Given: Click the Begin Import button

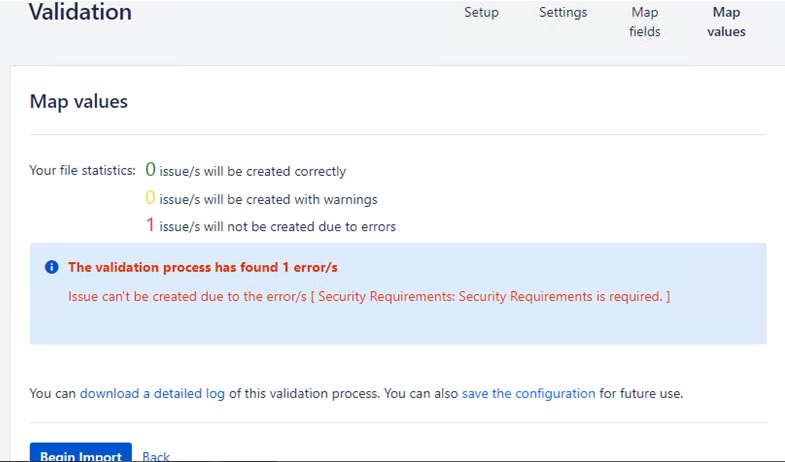Looking at the screenshot, I should click(x=81, y=453).
